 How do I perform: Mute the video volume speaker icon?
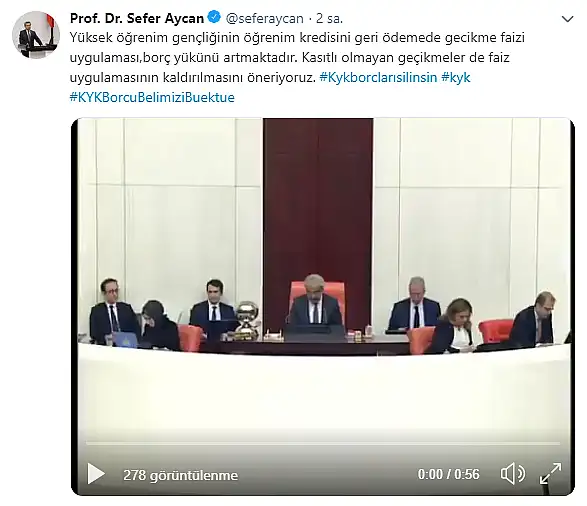point(513,474)
